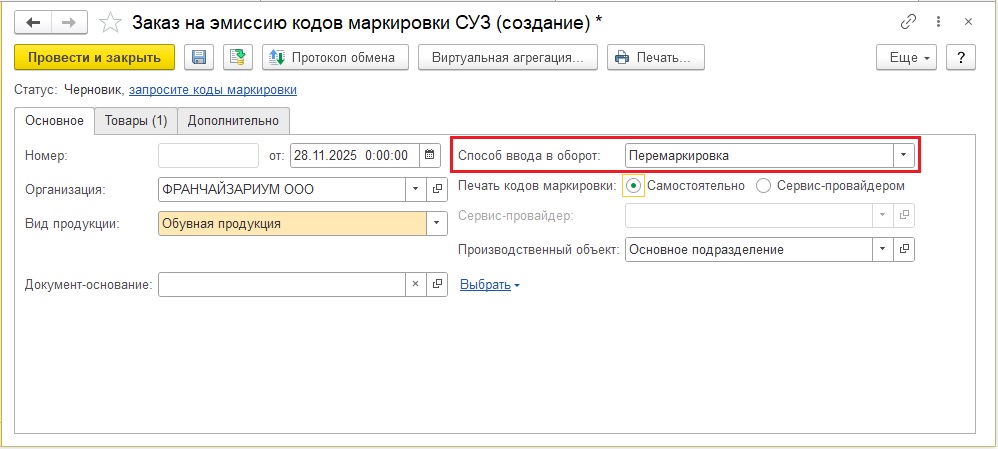This screenshot has height=449, width=998.
Task: Follow the запросите коды маркировки link
Action: (x=212, y=90)
